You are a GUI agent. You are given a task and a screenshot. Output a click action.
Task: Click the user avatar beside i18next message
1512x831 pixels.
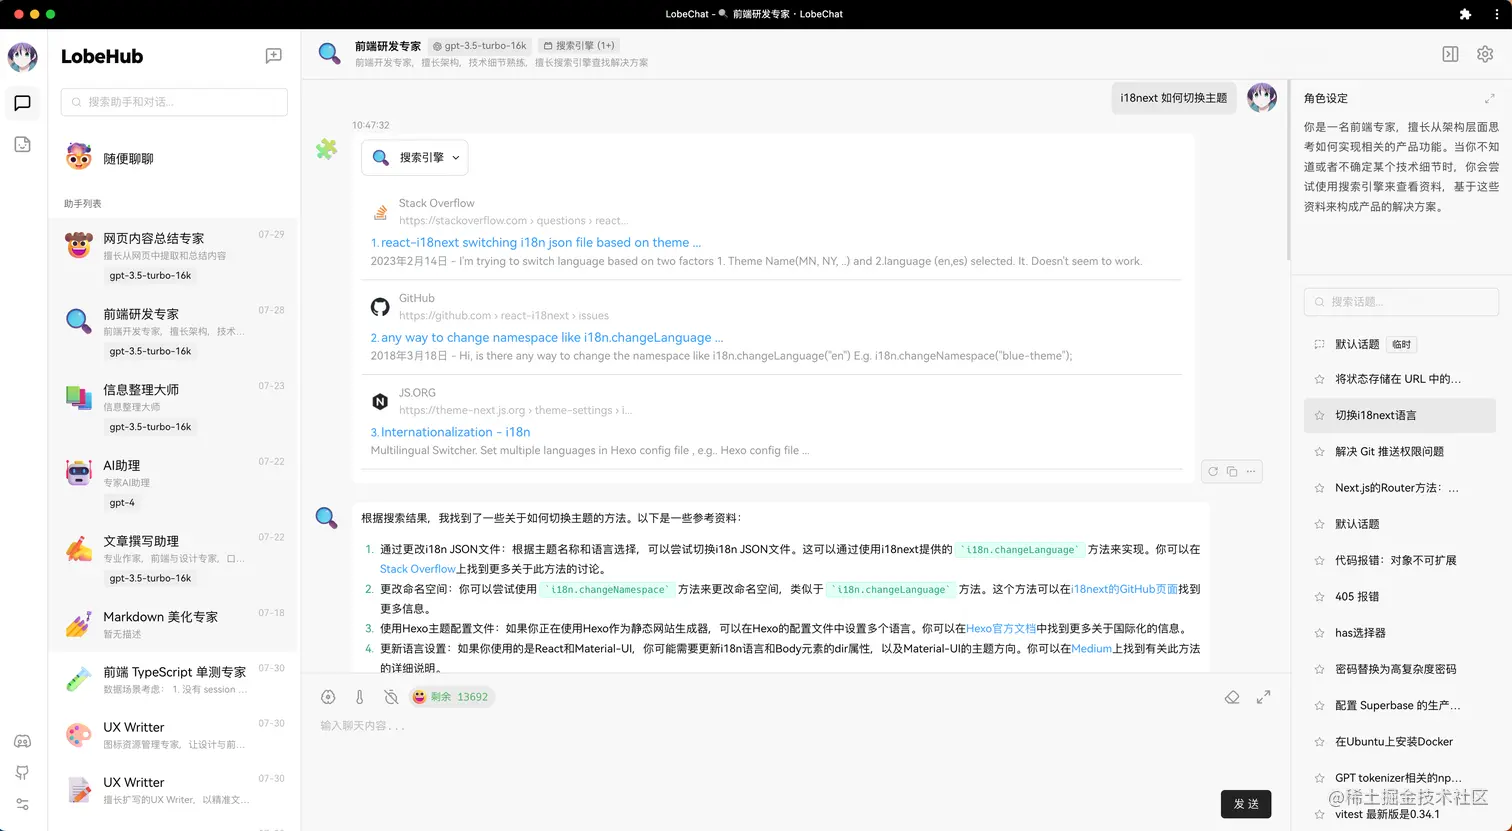(1262, 98)
